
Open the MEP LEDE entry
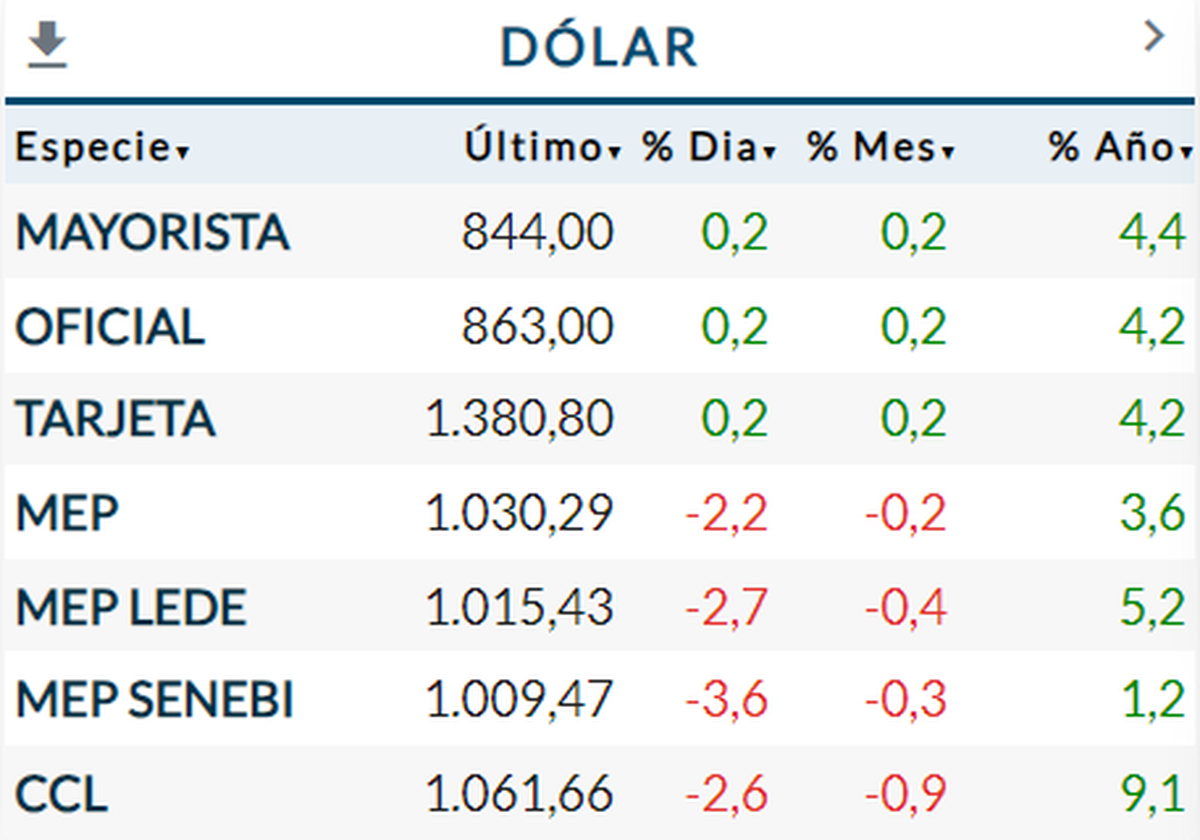[x=130, y=608]
